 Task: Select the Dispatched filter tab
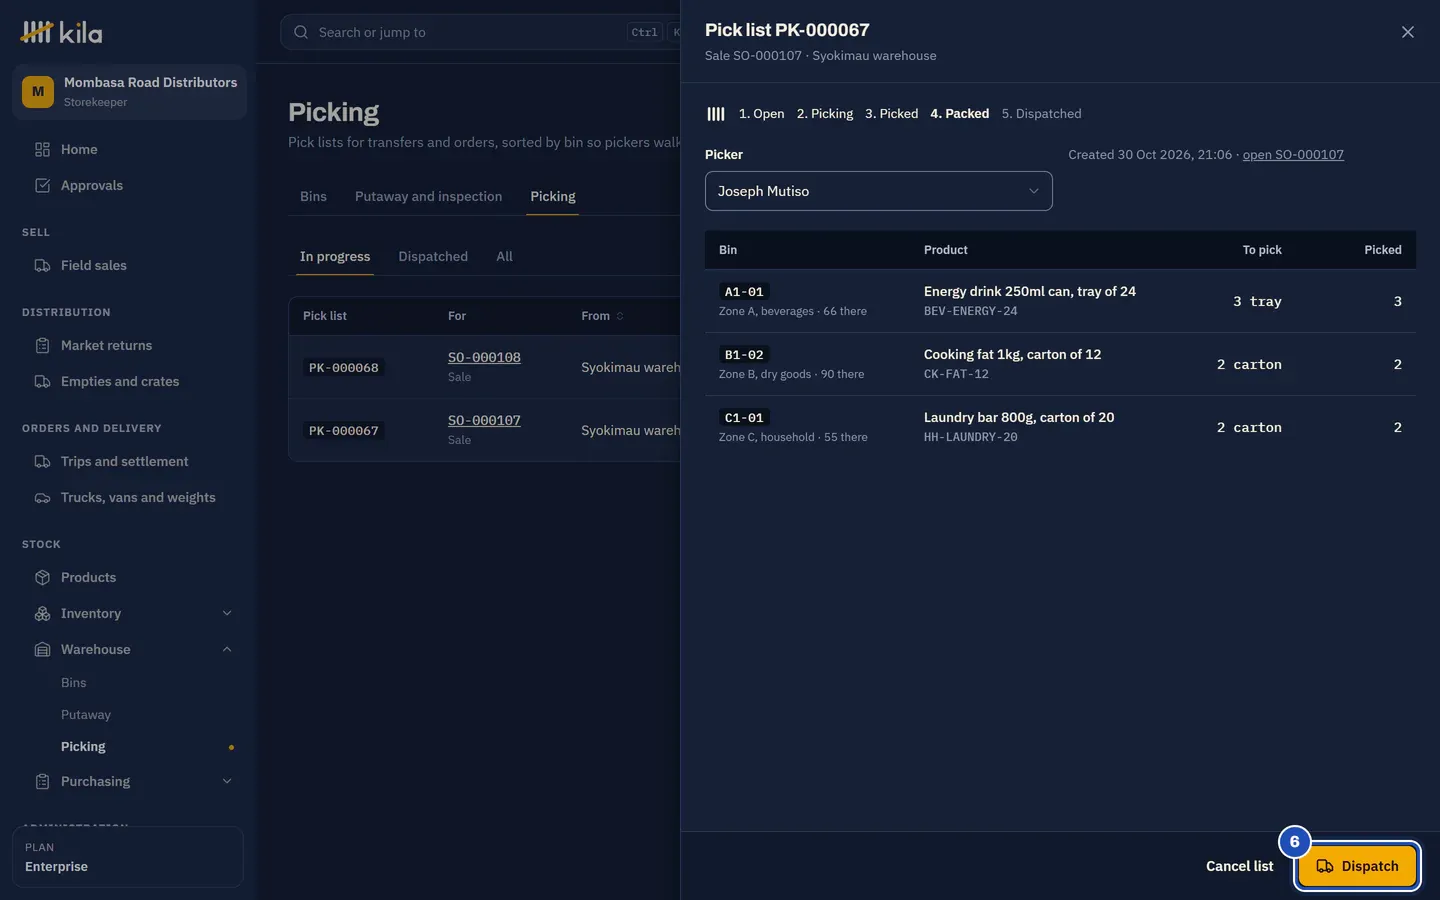(x=433, y=257)
